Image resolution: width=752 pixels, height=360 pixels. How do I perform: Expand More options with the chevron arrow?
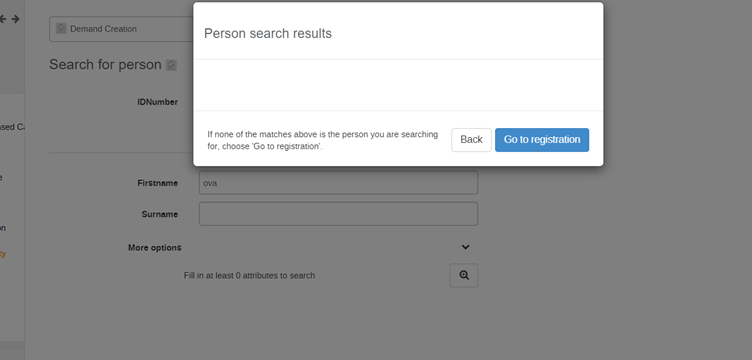[x=465, y=247]
